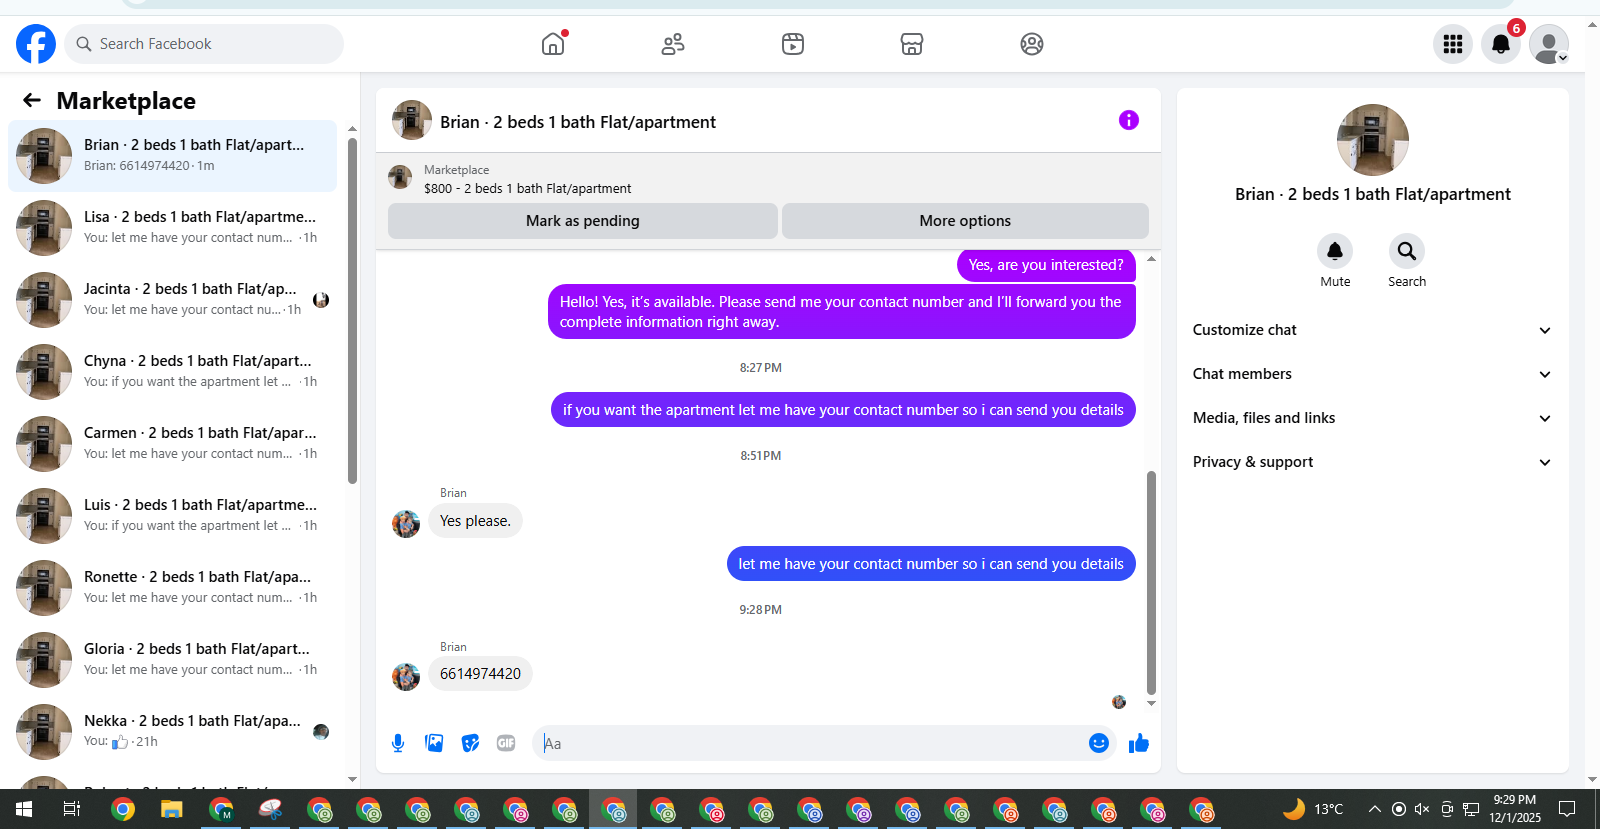Click the volume muted icon in system tray
Screen dimensions: 1600x829
click(x=1422, y=809)
